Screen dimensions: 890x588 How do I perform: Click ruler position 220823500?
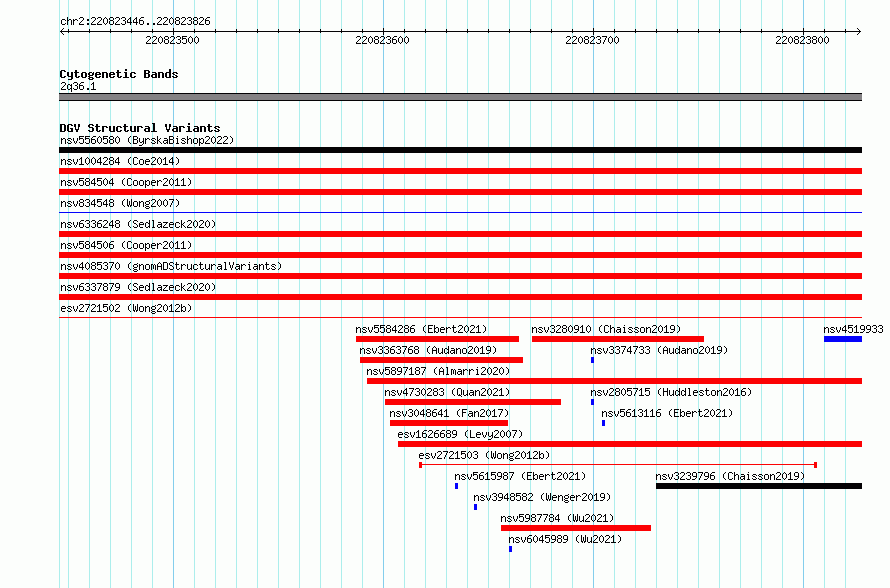click(x=173, y=40)
